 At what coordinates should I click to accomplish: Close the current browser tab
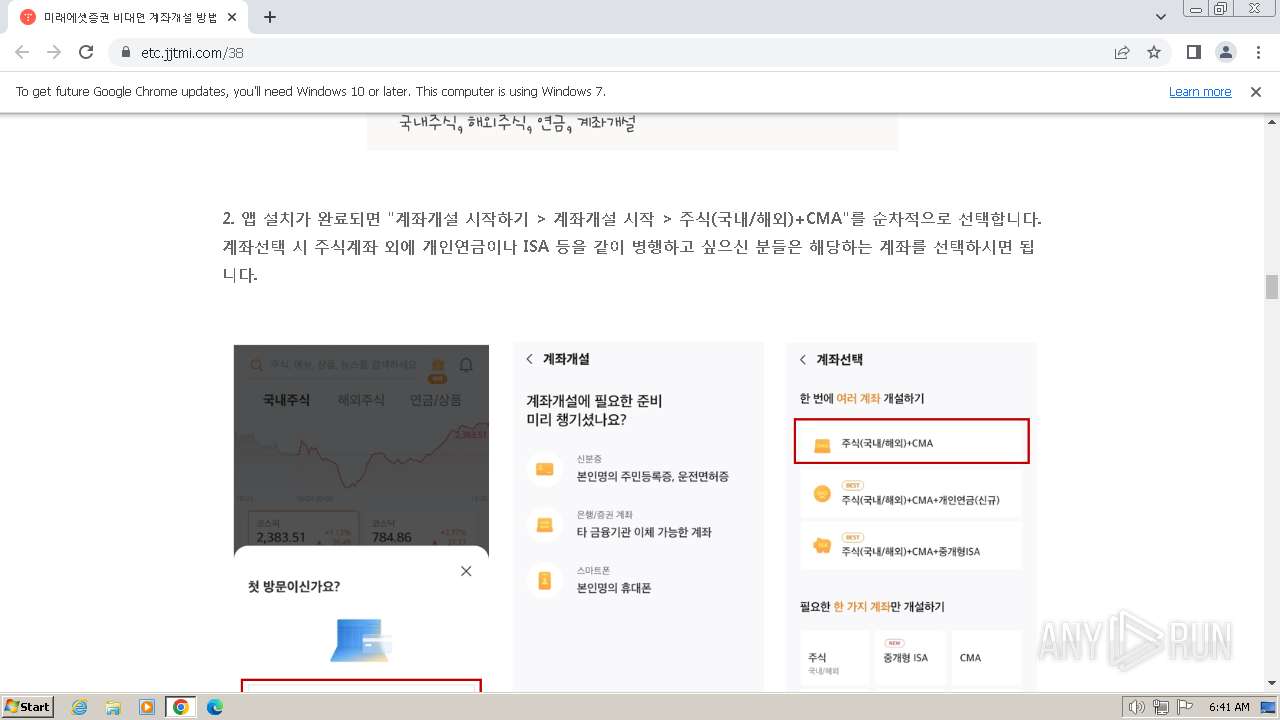point(233,17)
